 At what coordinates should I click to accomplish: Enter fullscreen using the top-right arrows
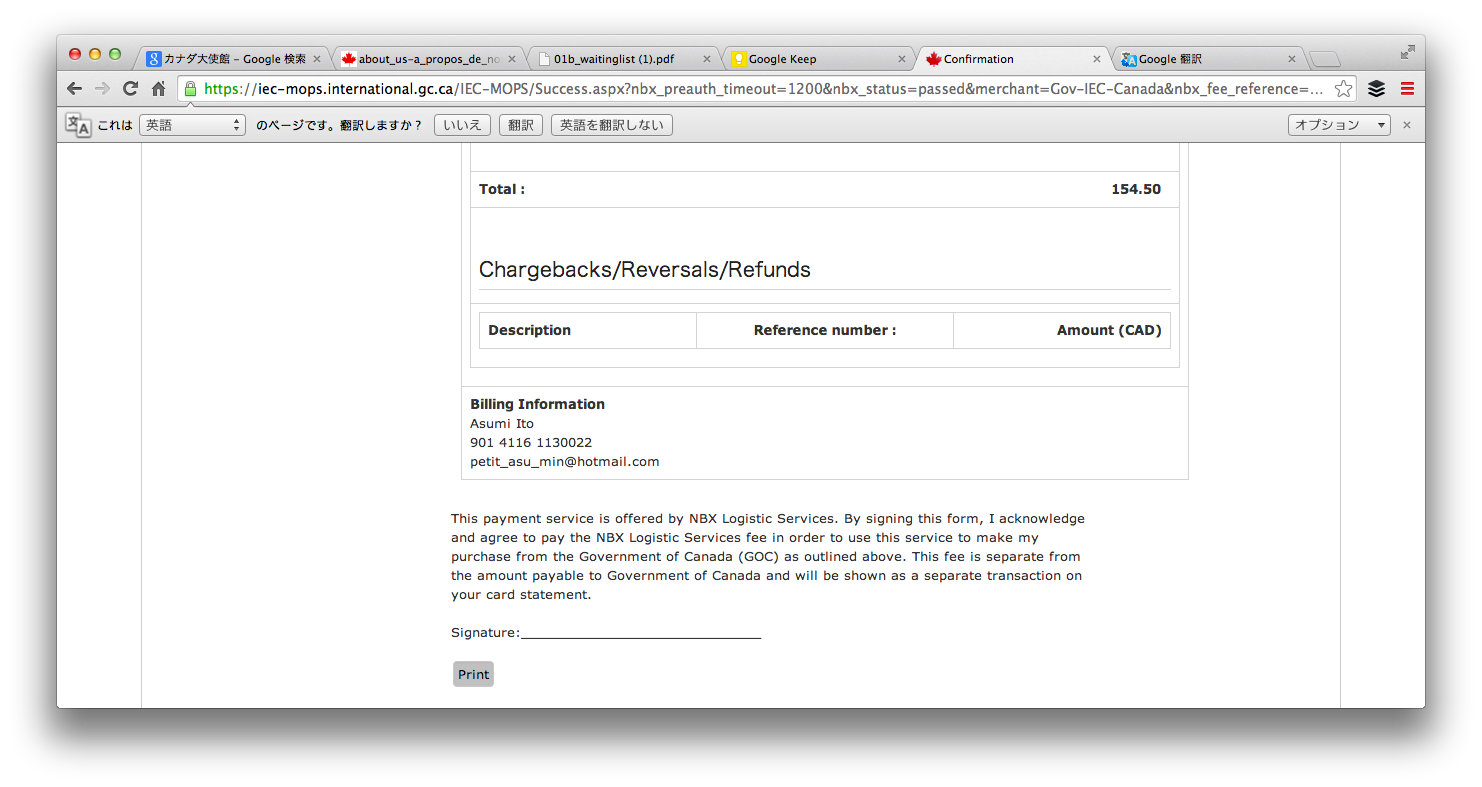(1407, 52)
